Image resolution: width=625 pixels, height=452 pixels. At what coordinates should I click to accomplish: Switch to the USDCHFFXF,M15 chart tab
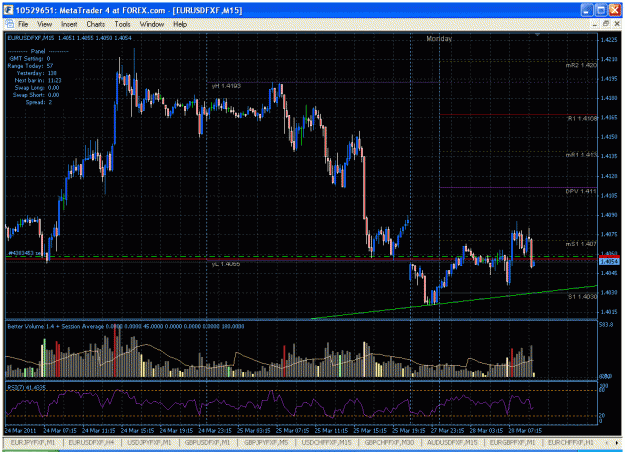coord(326,442)
